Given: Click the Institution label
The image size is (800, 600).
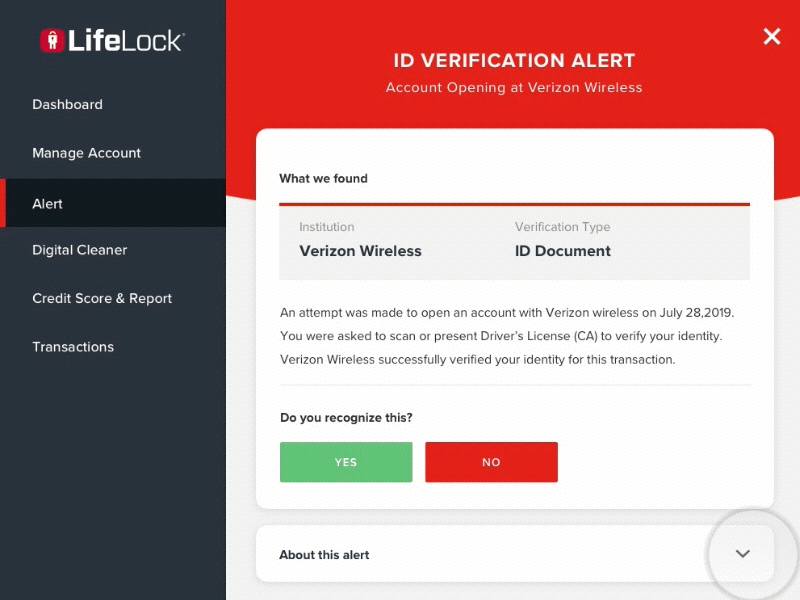Looking at the screenshot, I should click(327, 227).
